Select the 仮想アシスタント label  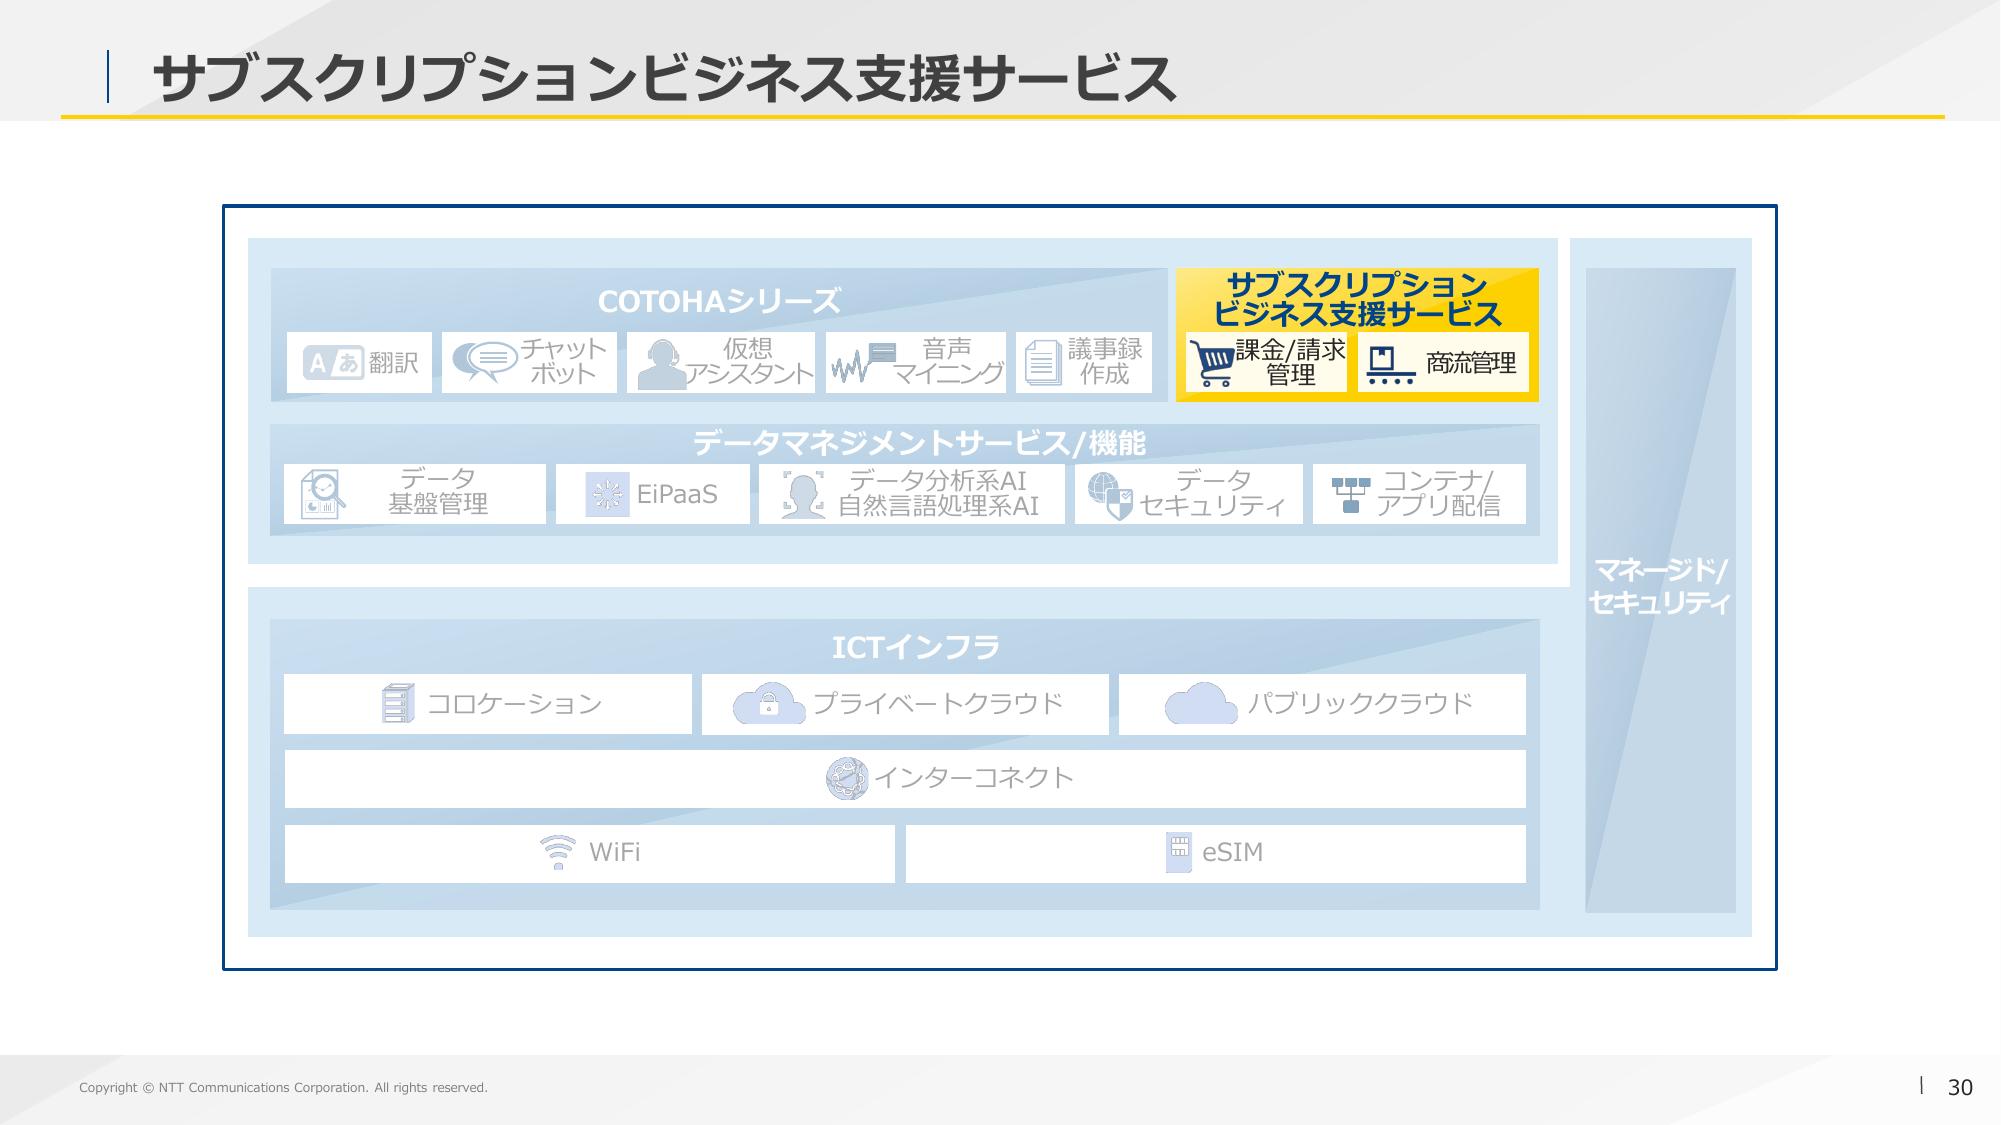click(748, 361)
